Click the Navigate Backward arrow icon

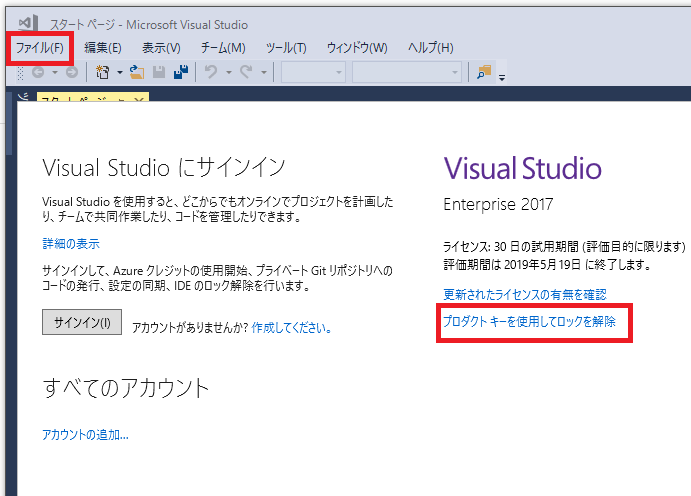38,72
